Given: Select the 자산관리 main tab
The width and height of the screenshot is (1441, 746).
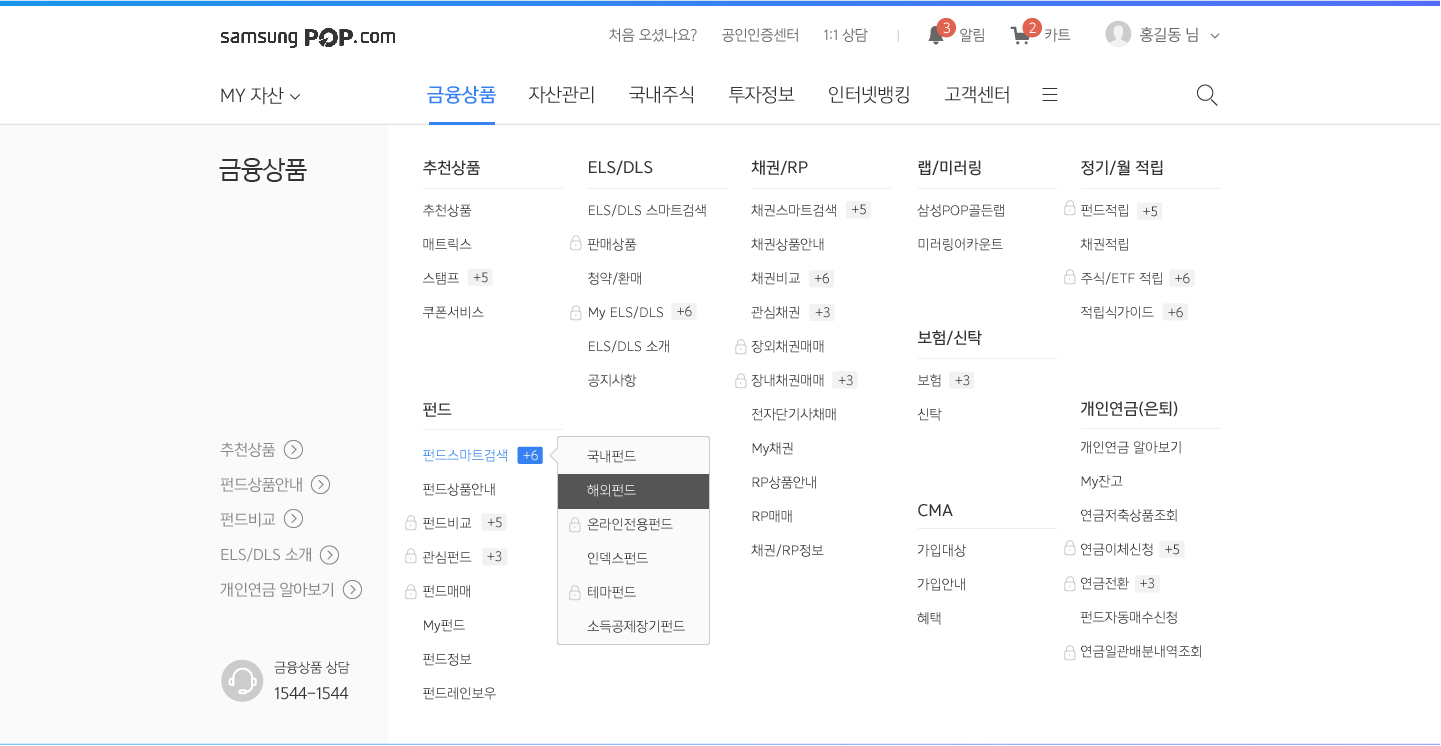Looking at the screenshot, I should pos(562,95).
